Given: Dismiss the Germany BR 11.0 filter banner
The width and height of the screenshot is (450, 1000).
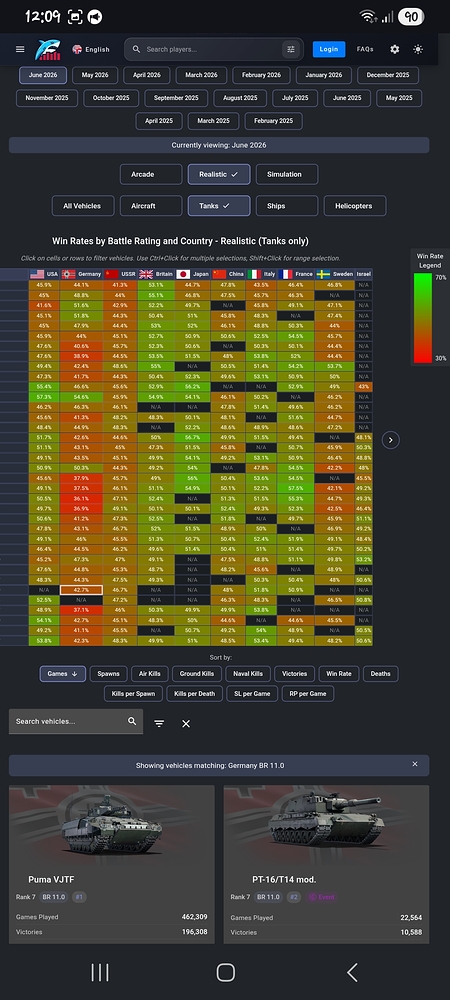Looking at the screenshot, I should click(415, 764).
